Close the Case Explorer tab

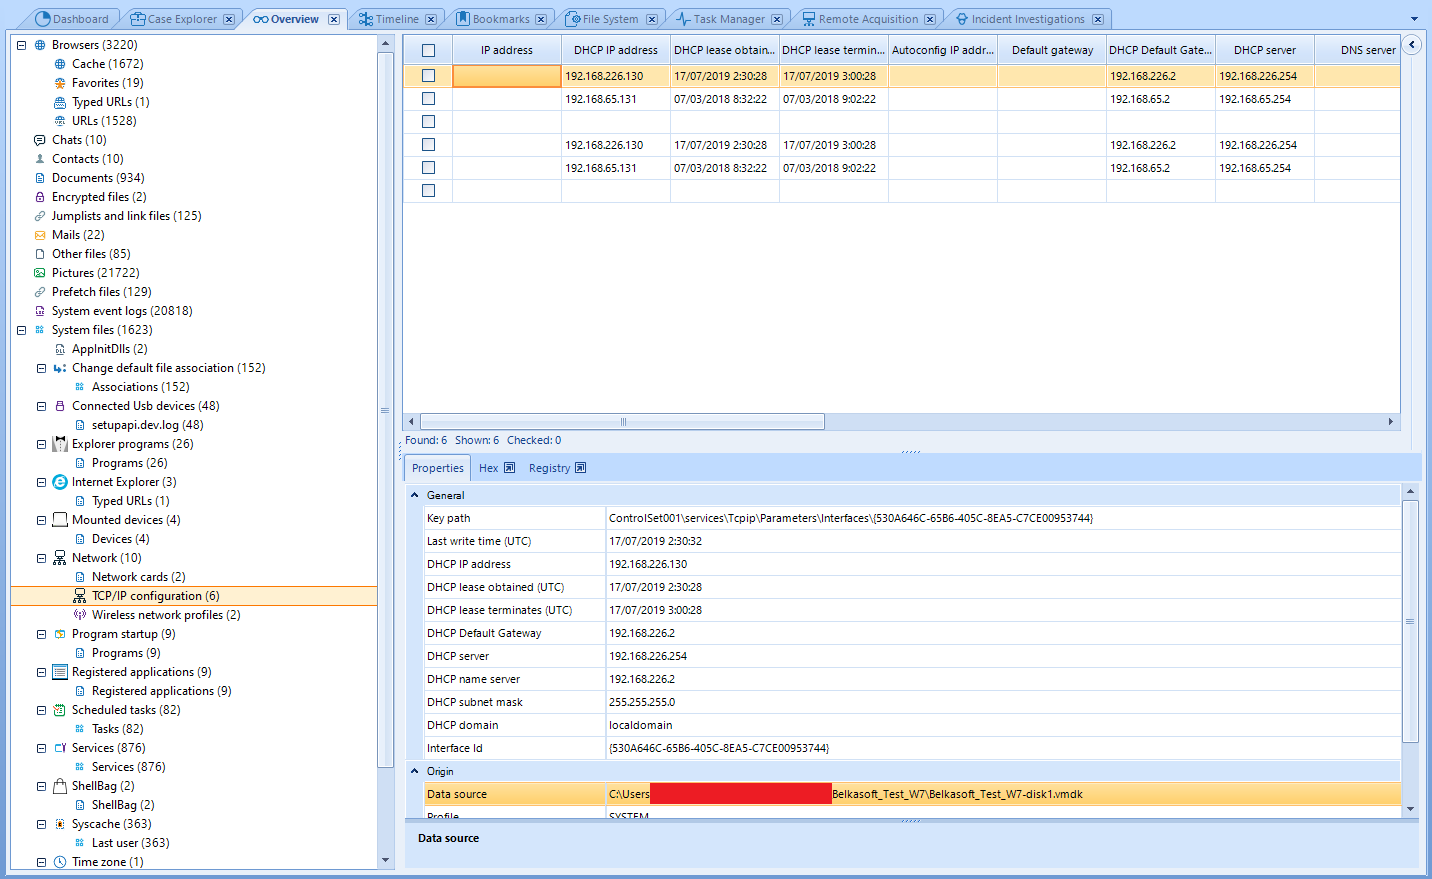tap(229, 19)
